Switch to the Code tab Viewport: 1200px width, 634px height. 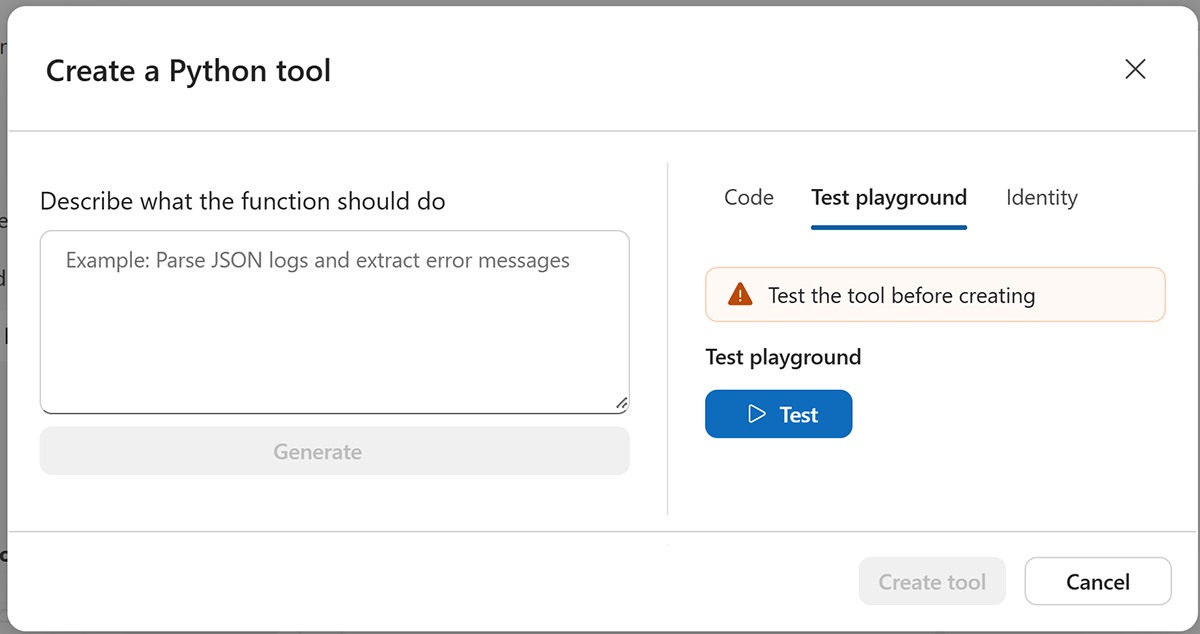[x=748, y=197]
